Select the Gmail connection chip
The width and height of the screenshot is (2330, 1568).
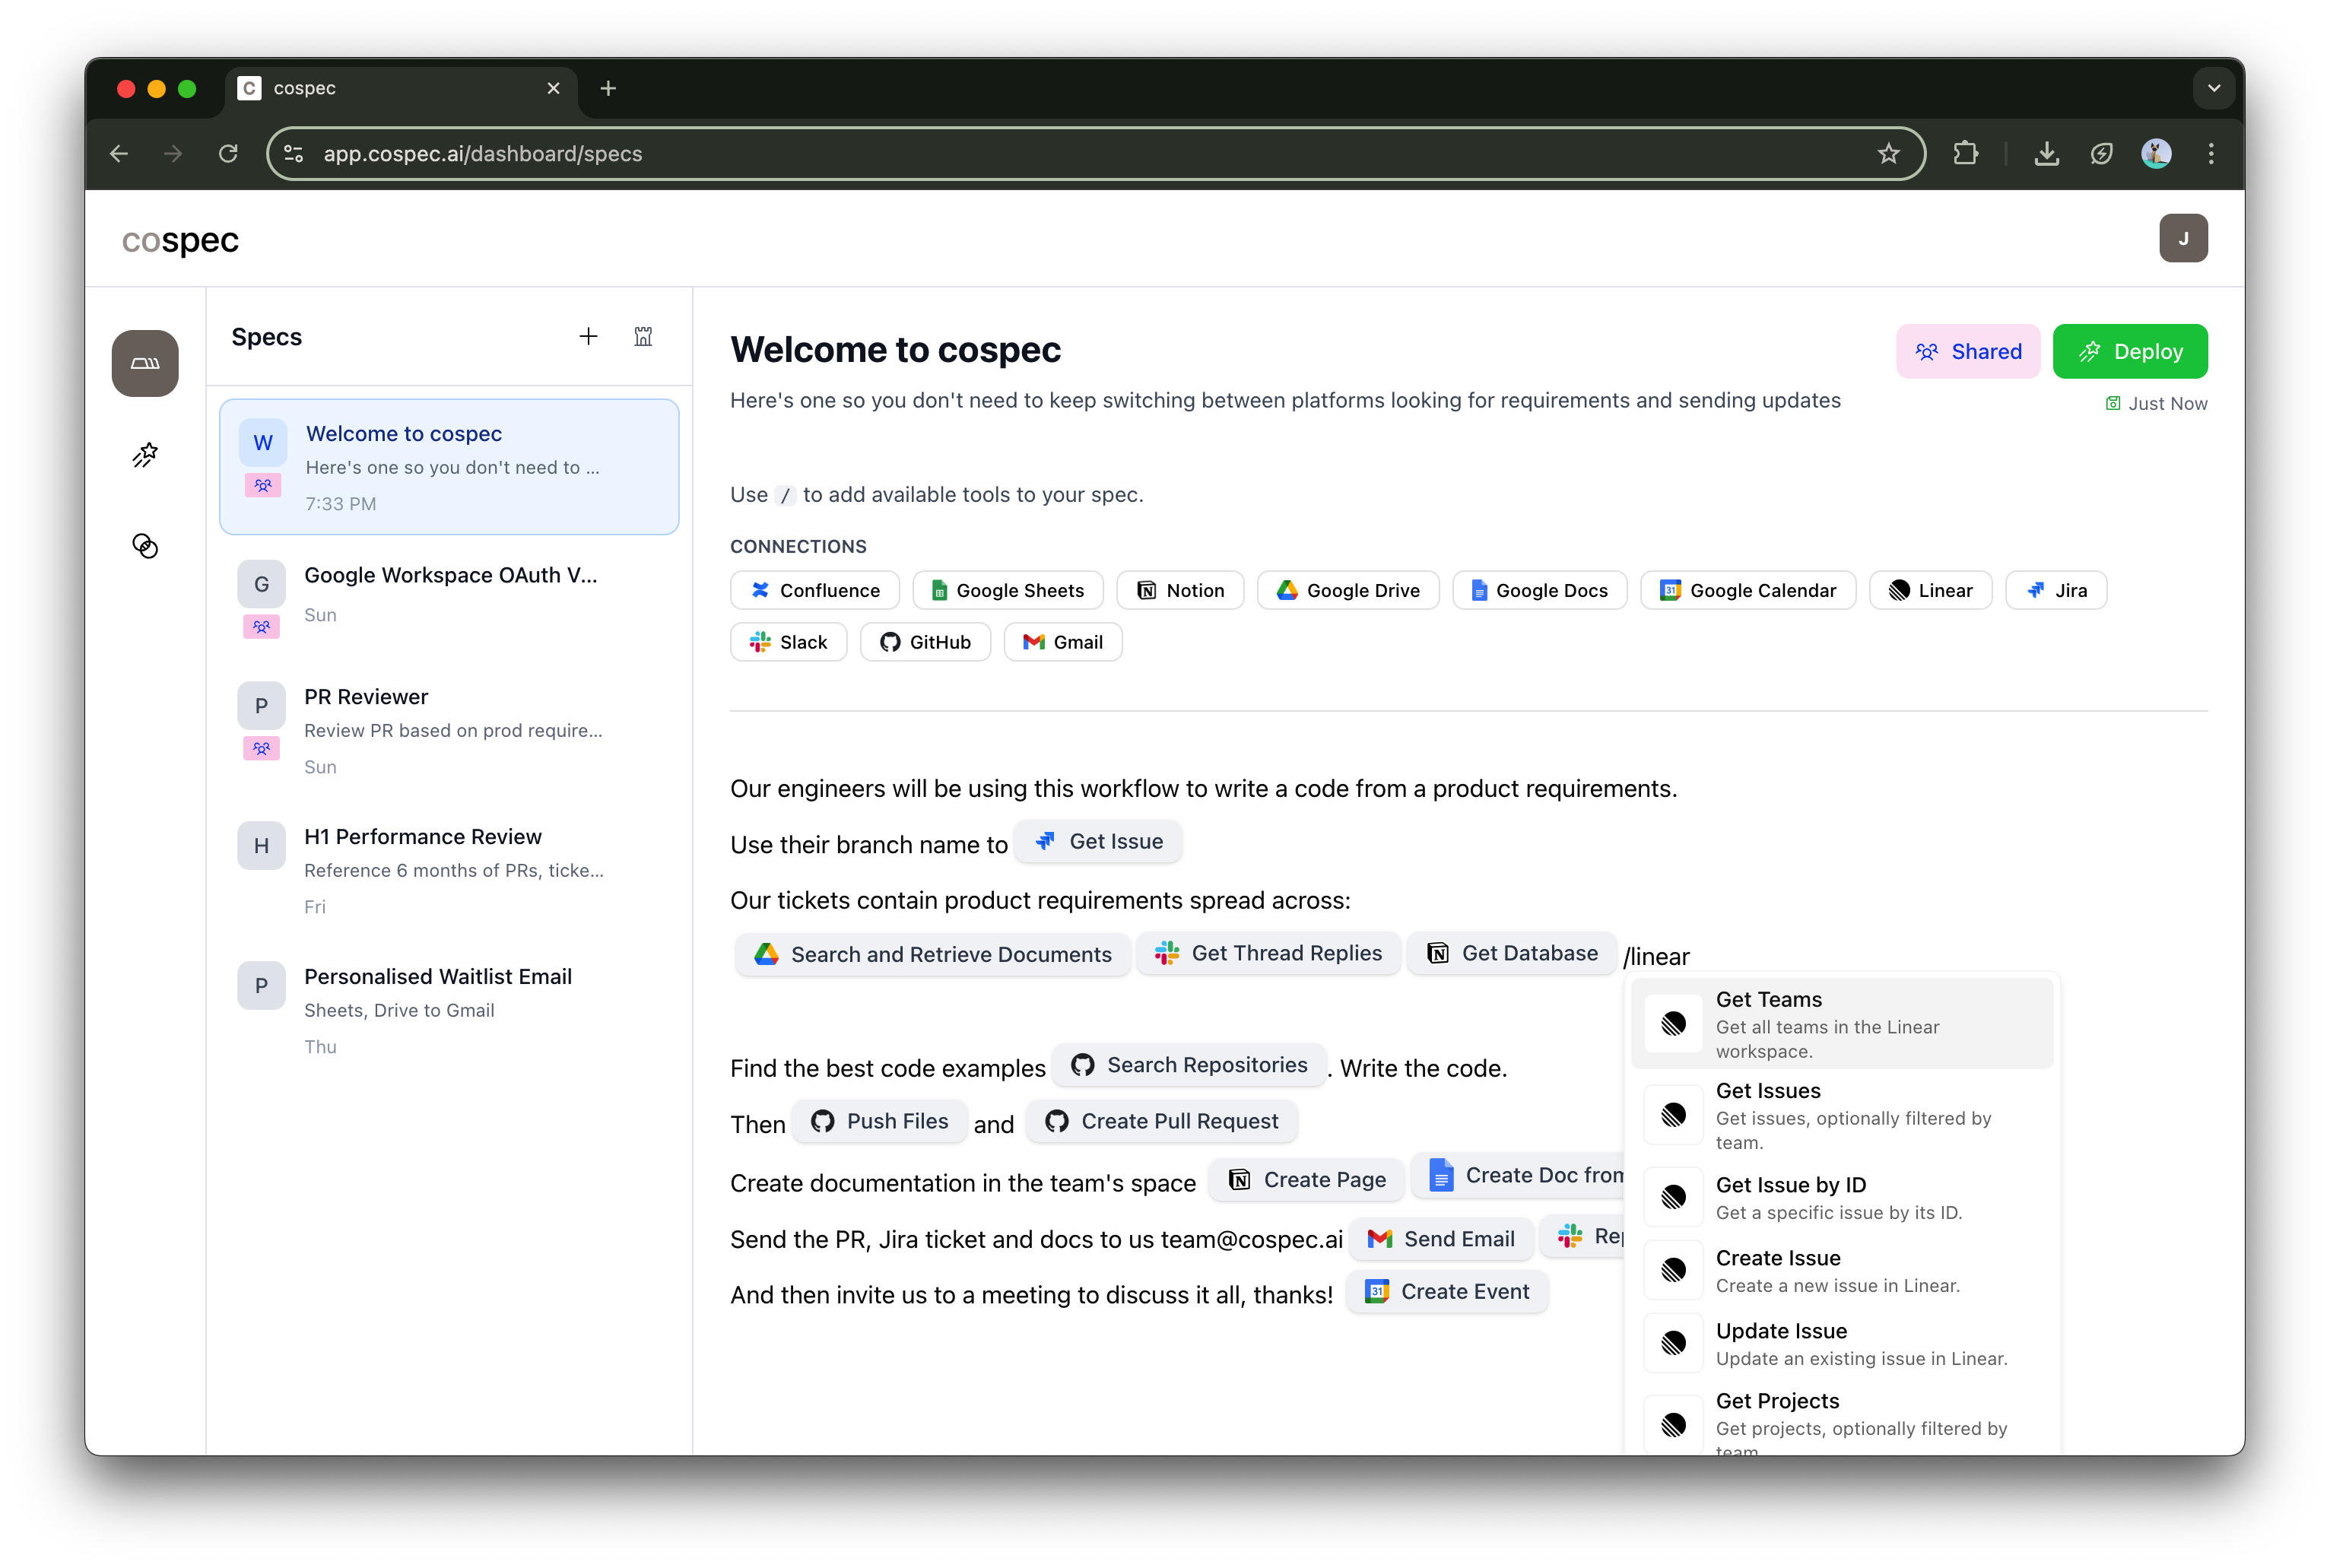pyautogui.click(x=1062, y=642)
